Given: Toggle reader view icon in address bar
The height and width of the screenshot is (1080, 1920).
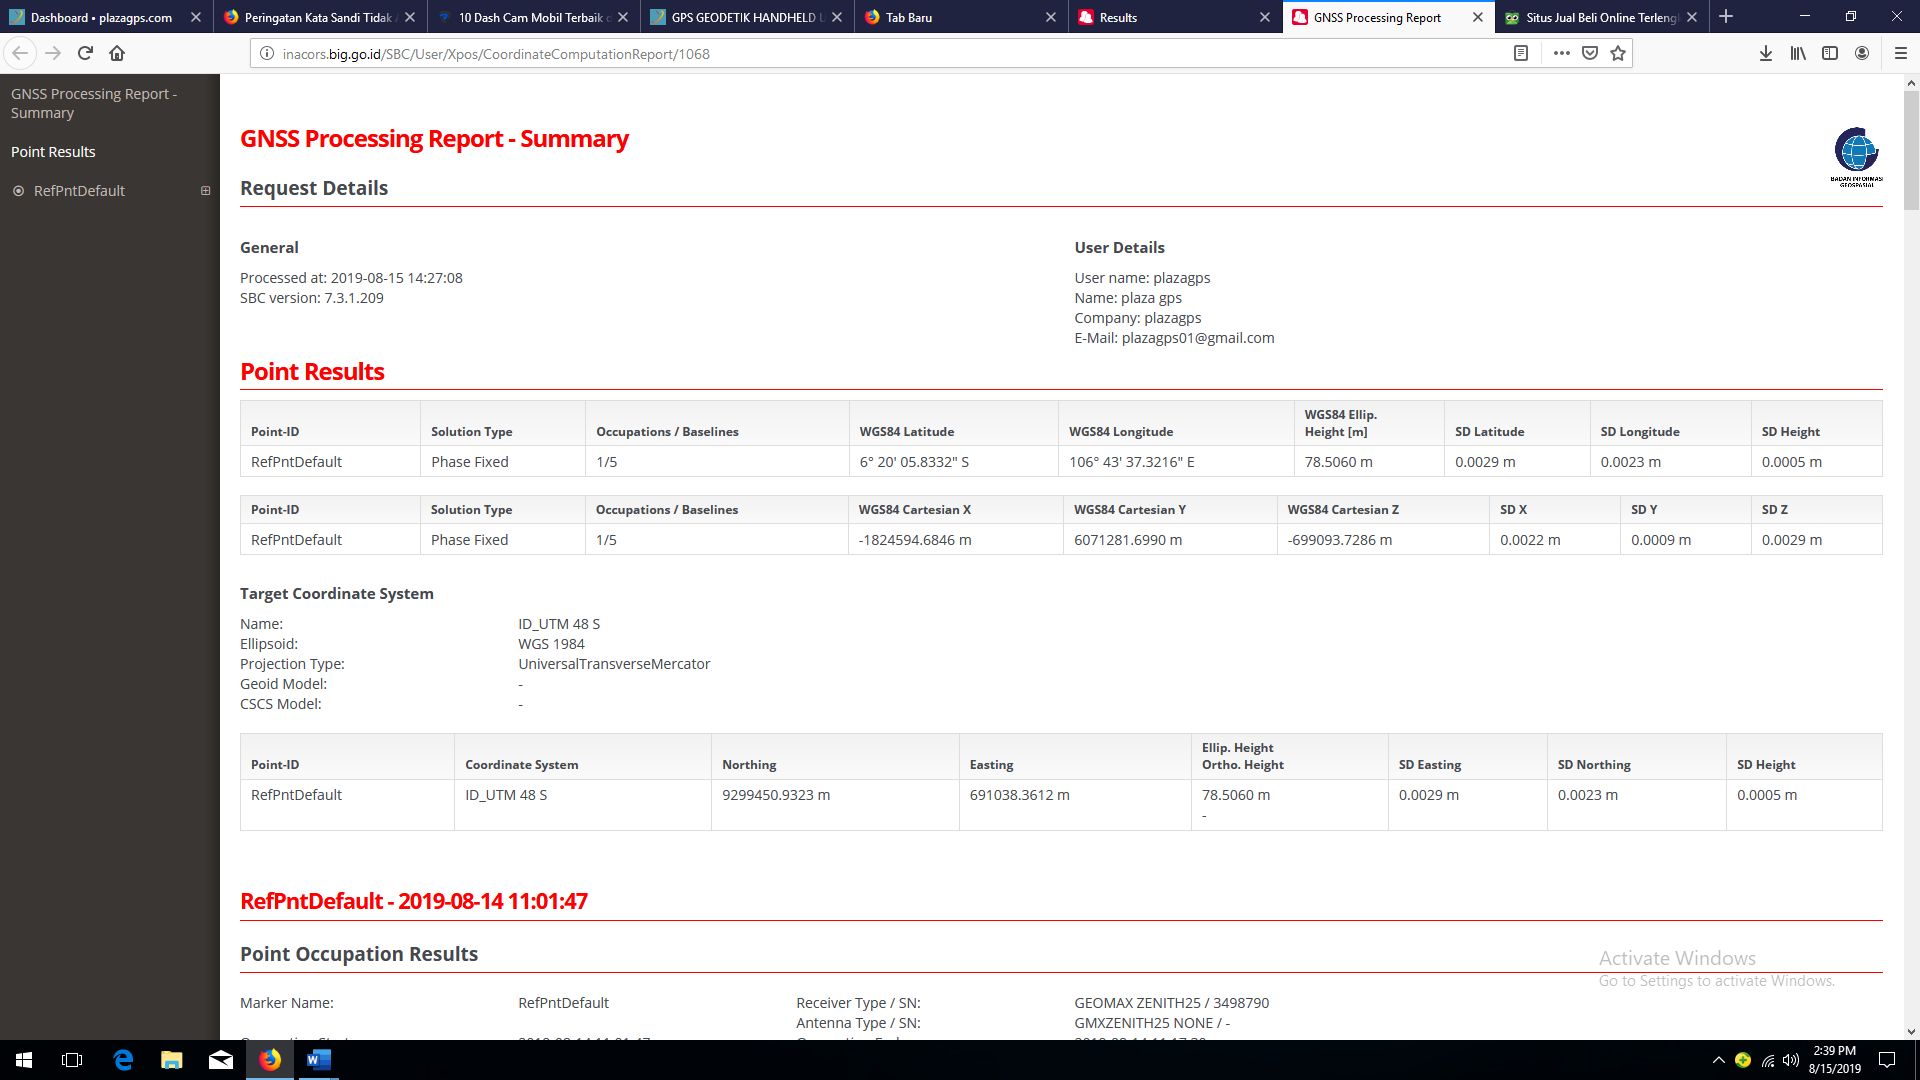Looking at the screenshot, I should click(x=1521, y=53).
